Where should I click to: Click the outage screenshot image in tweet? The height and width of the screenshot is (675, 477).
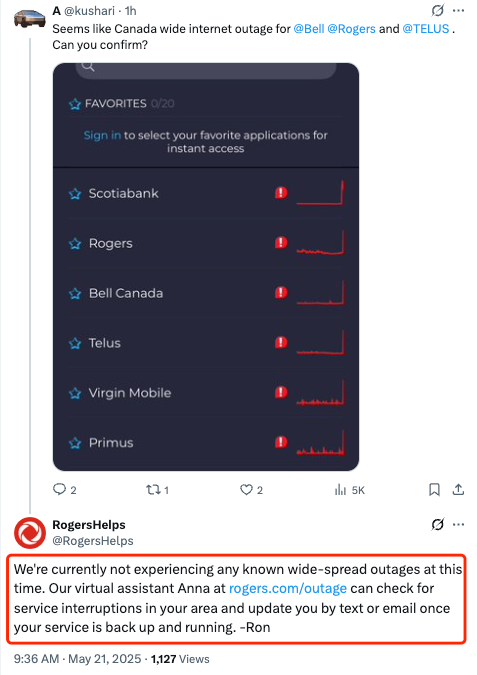(206, 267)
